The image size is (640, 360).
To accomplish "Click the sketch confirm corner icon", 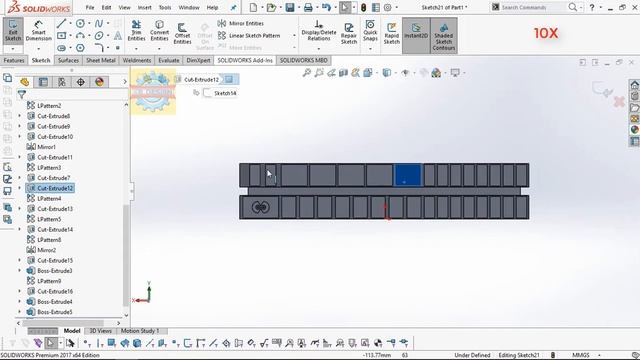I will (602, 89).
